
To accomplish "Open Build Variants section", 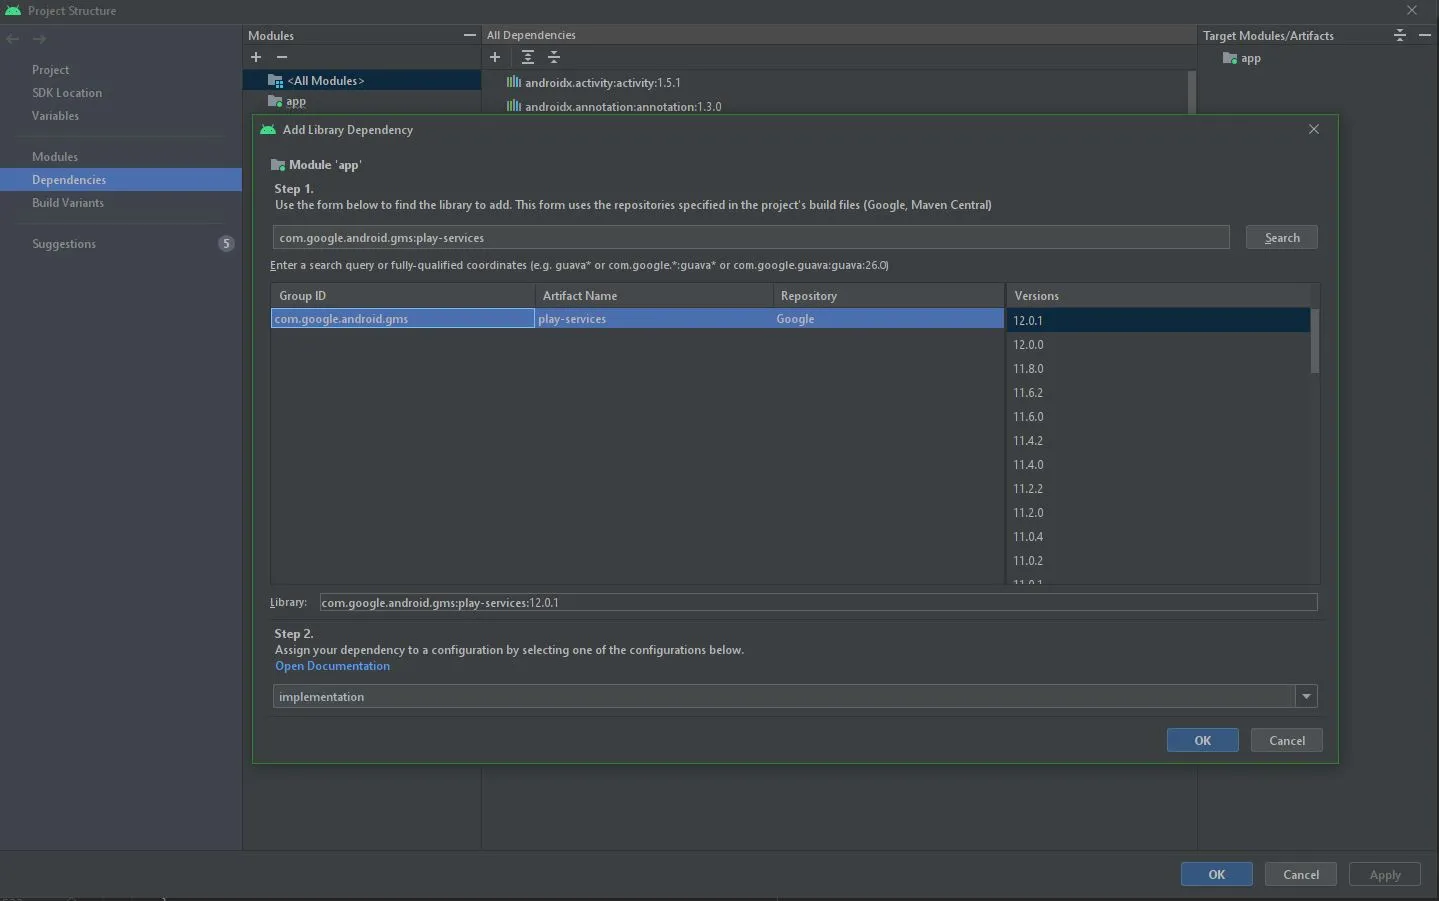I will tap(68, 203).
